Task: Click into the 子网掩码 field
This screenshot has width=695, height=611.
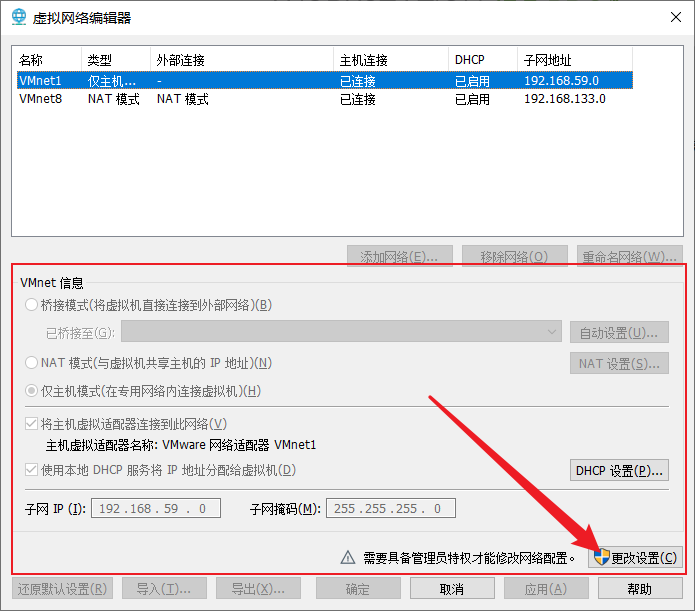Action: pyautogui.click(x=390, y=509)
